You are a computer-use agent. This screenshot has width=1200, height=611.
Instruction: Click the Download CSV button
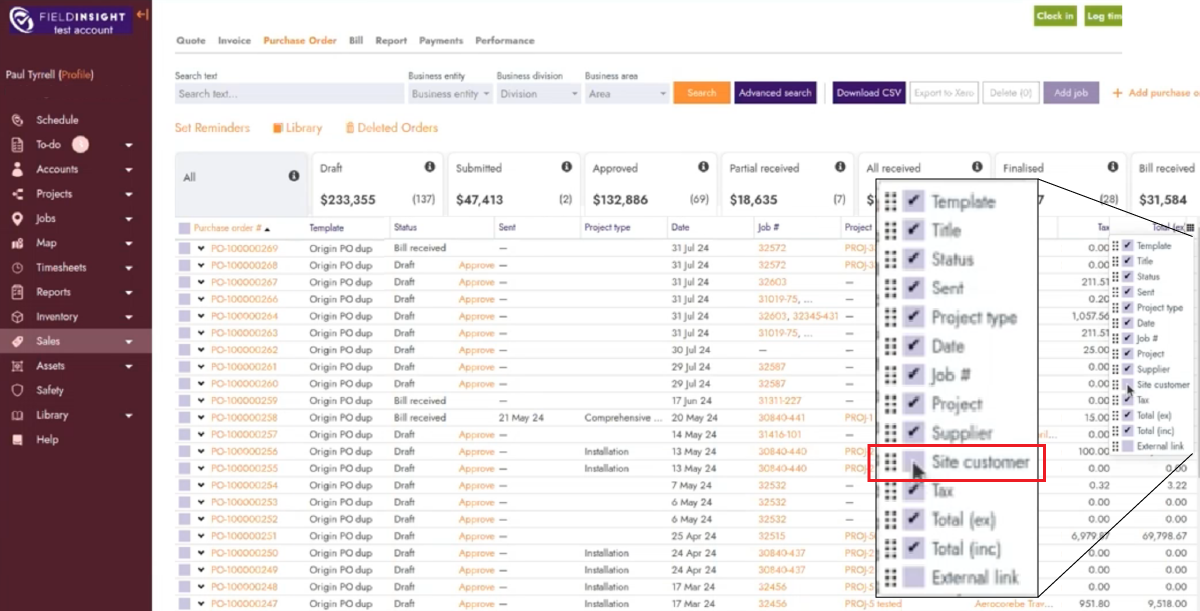[869, 93]
